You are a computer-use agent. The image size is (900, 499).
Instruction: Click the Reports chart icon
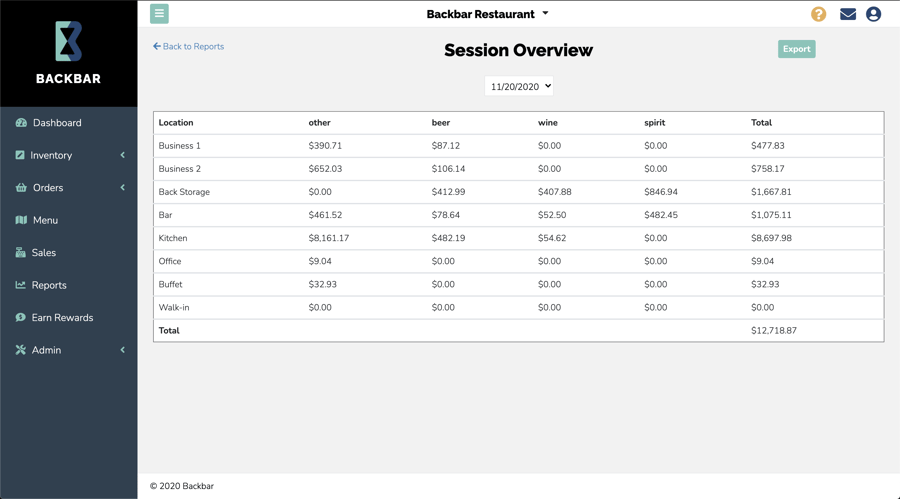coord(21,285)
